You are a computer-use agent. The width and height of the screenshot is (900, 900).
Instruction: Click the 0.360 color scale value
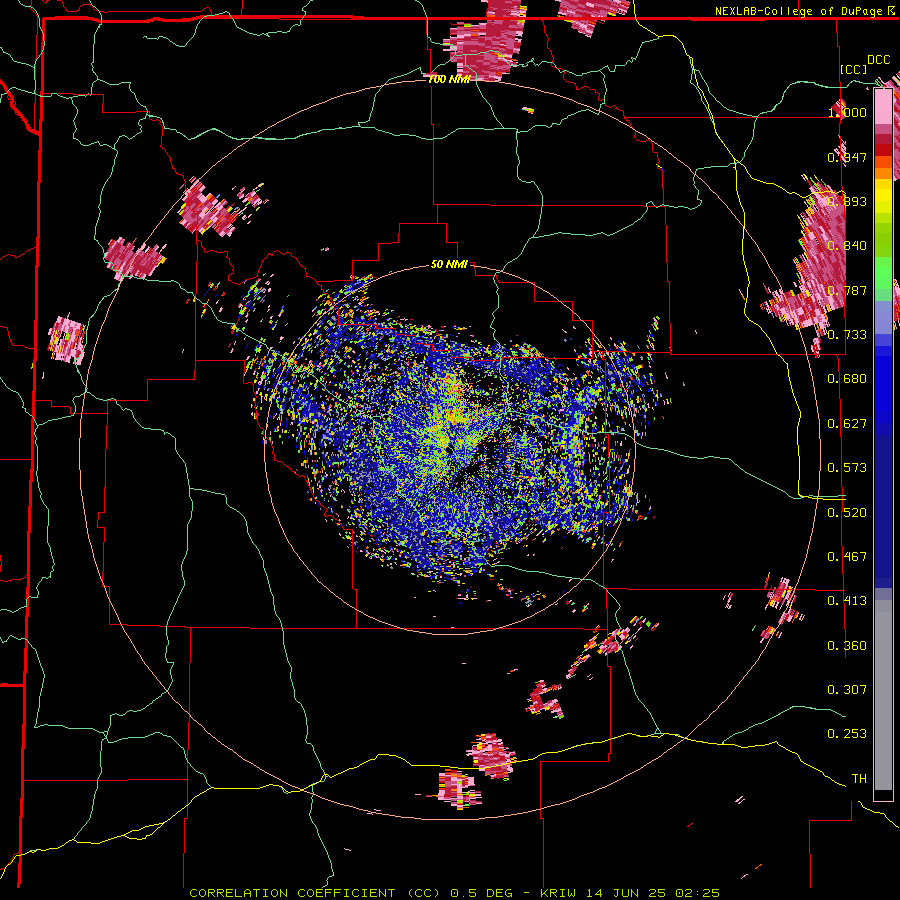pos(847,646)
